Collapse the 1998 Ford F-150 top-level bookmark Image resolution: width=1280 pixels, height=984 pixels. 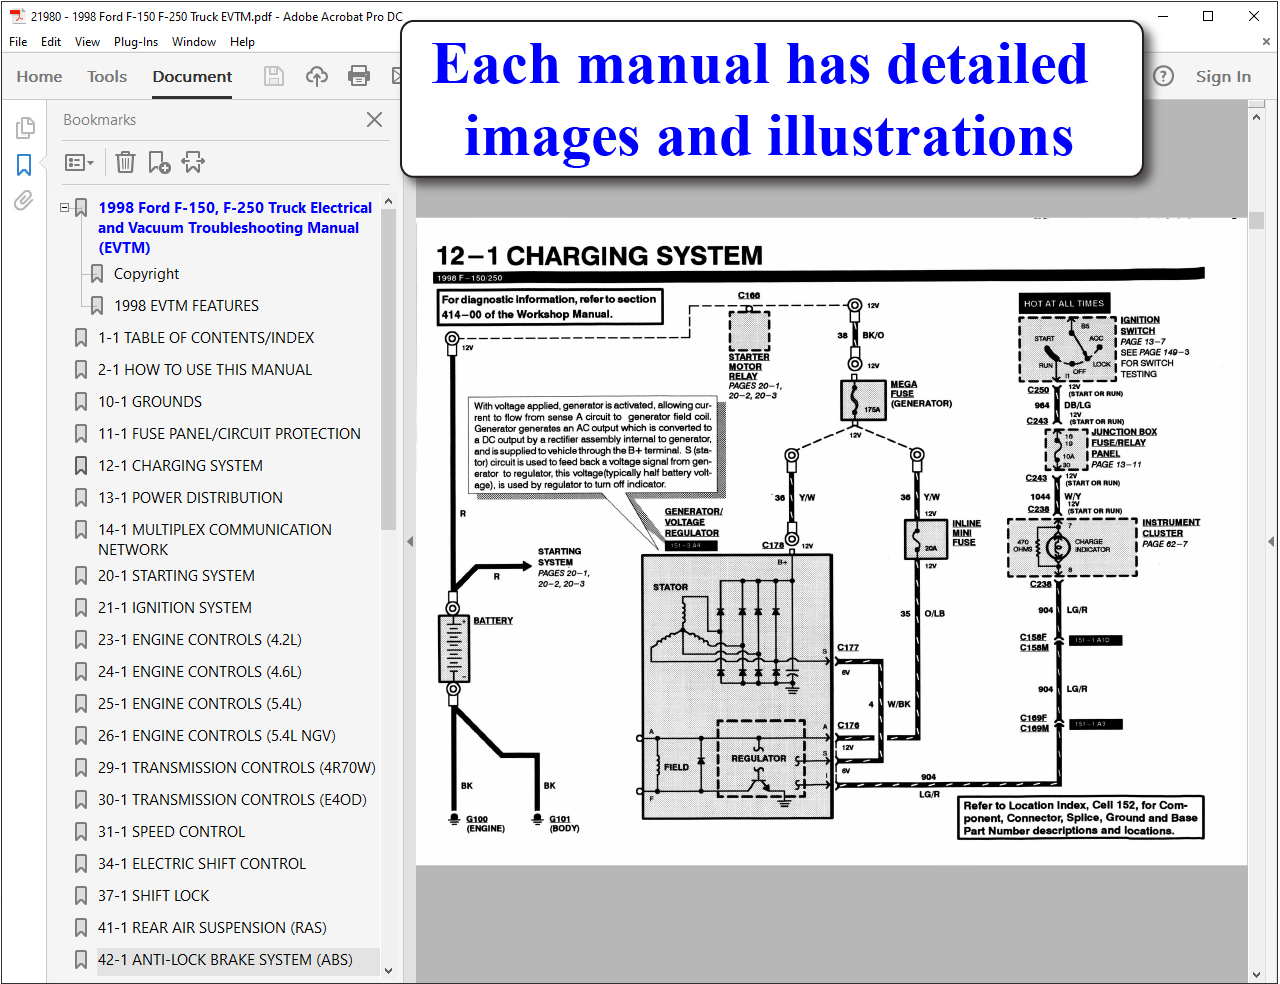[x=65, y=208]
